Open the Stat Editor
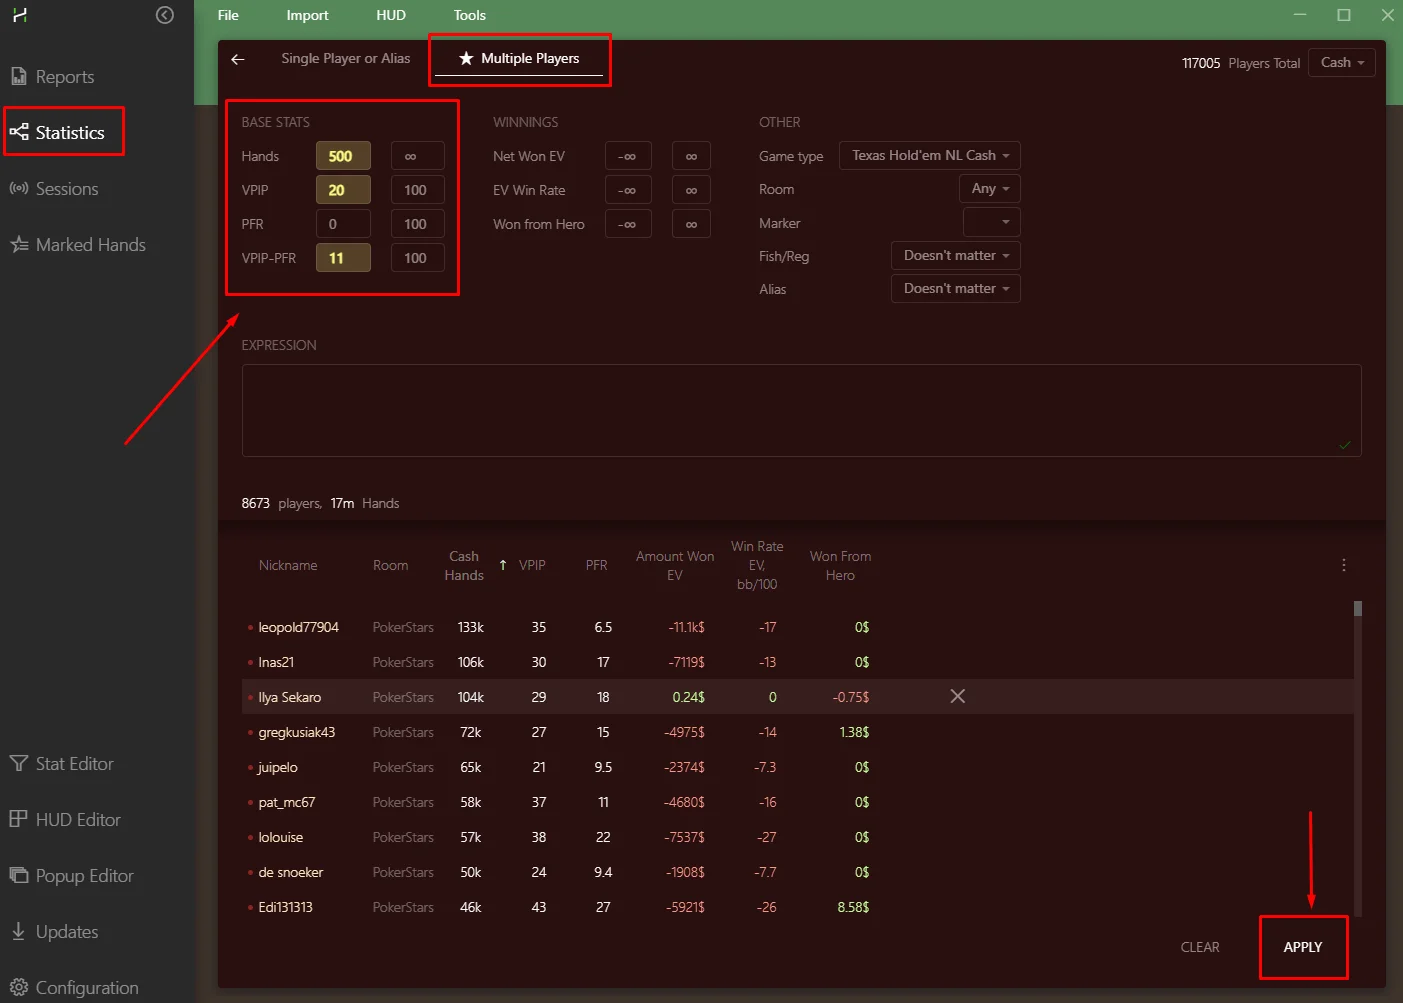This screenshot has width=1403, height=1003. 74,764
